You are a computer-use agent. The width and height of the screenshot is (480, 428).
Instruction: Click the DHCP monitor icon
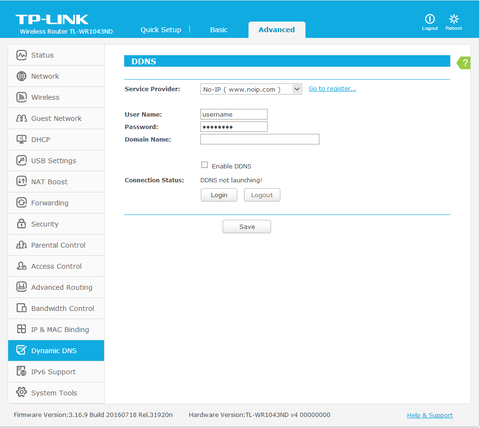[x=21, y=139]
